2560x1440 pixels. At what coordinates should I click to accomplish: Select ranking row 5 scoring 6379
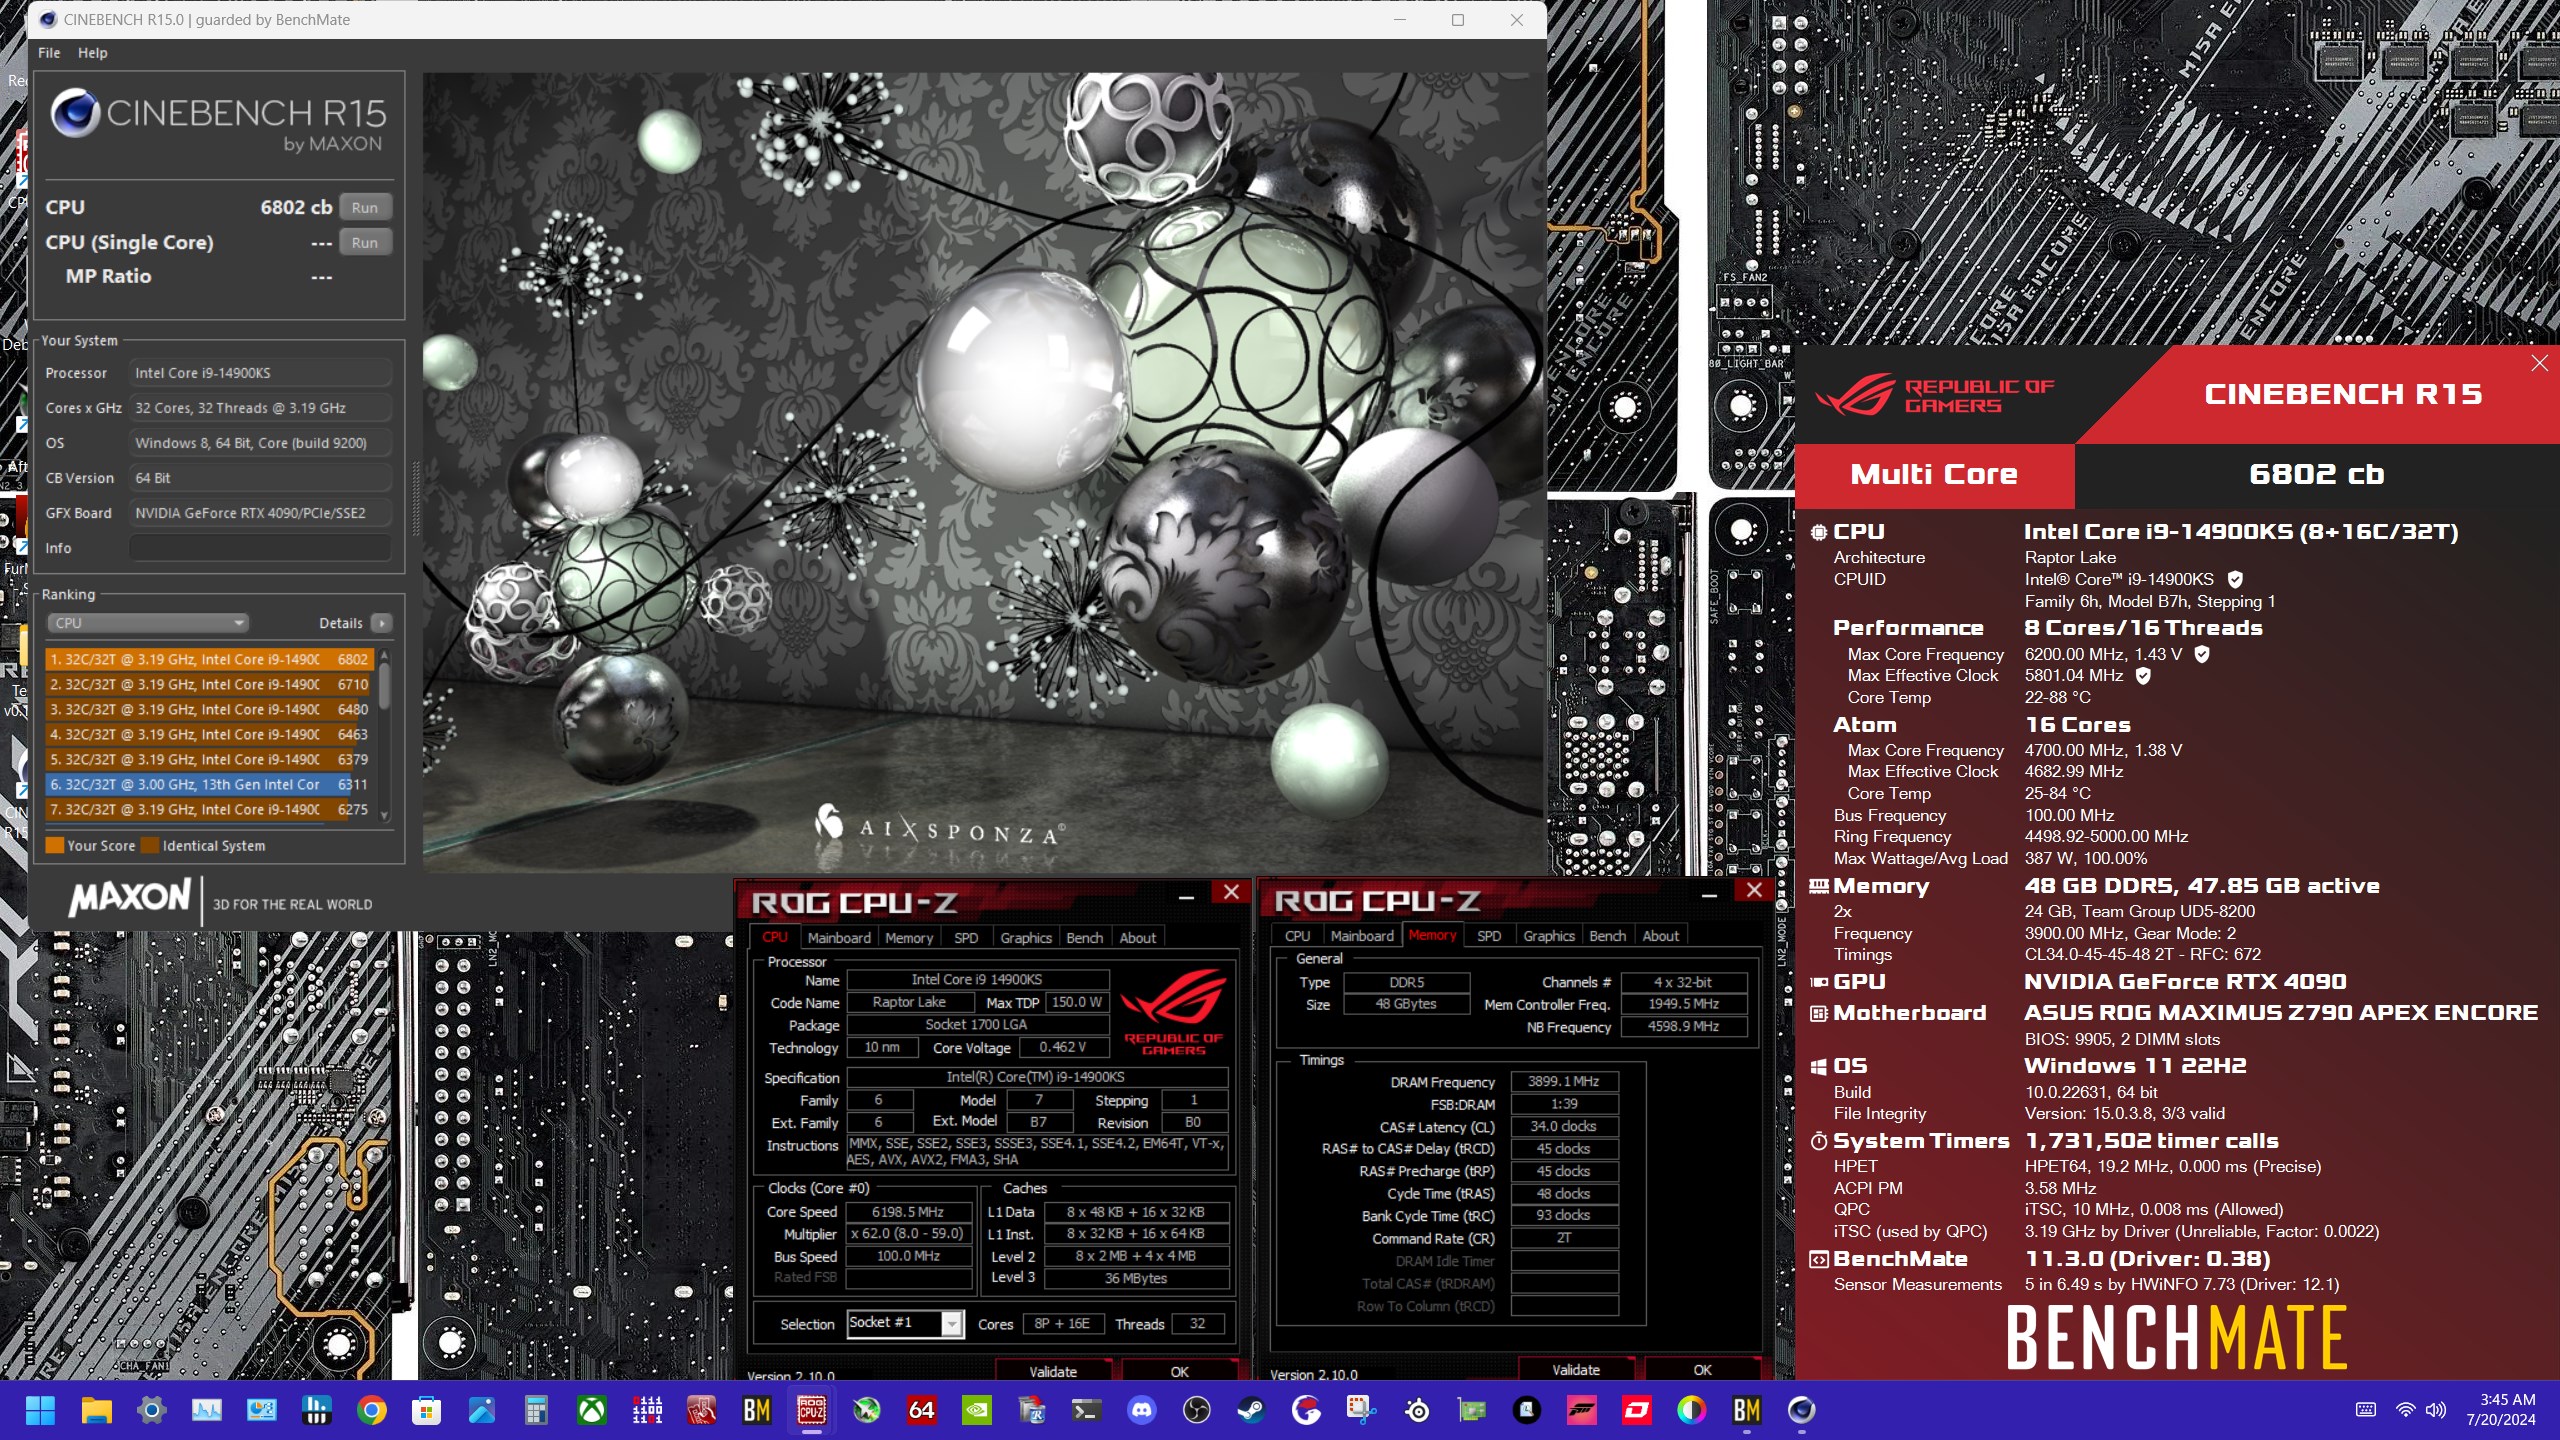209,760
